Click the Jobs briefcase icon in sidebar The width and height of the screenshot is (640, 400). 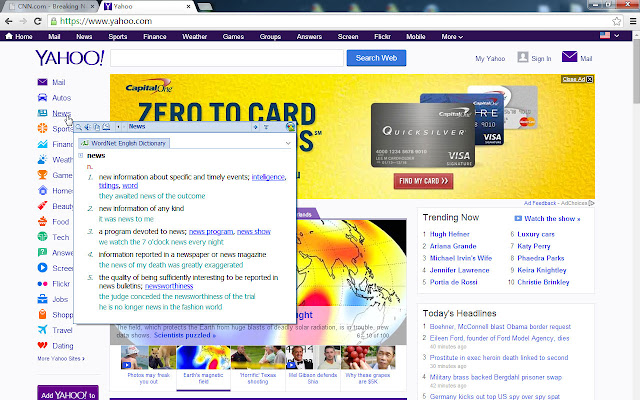[42, 299]
